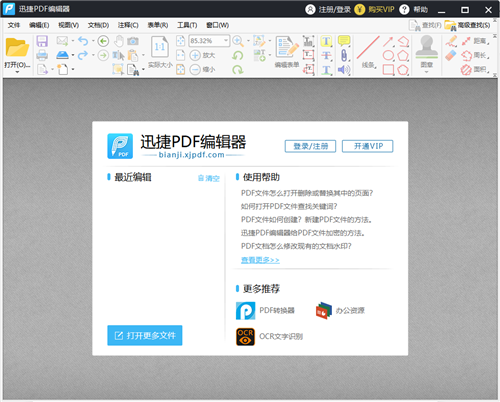Select the Distance measurement tool 距离
Viewport: 500px width, 402px height.
click(x=474, y=41)
